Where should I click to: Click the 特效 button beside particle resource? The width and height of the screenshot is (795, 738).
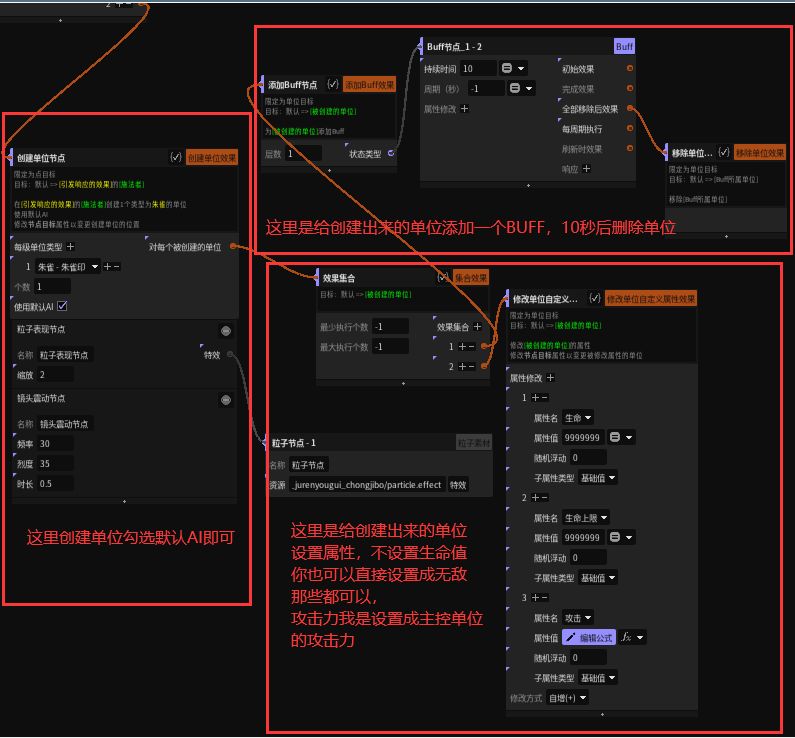tap(458, 485)
